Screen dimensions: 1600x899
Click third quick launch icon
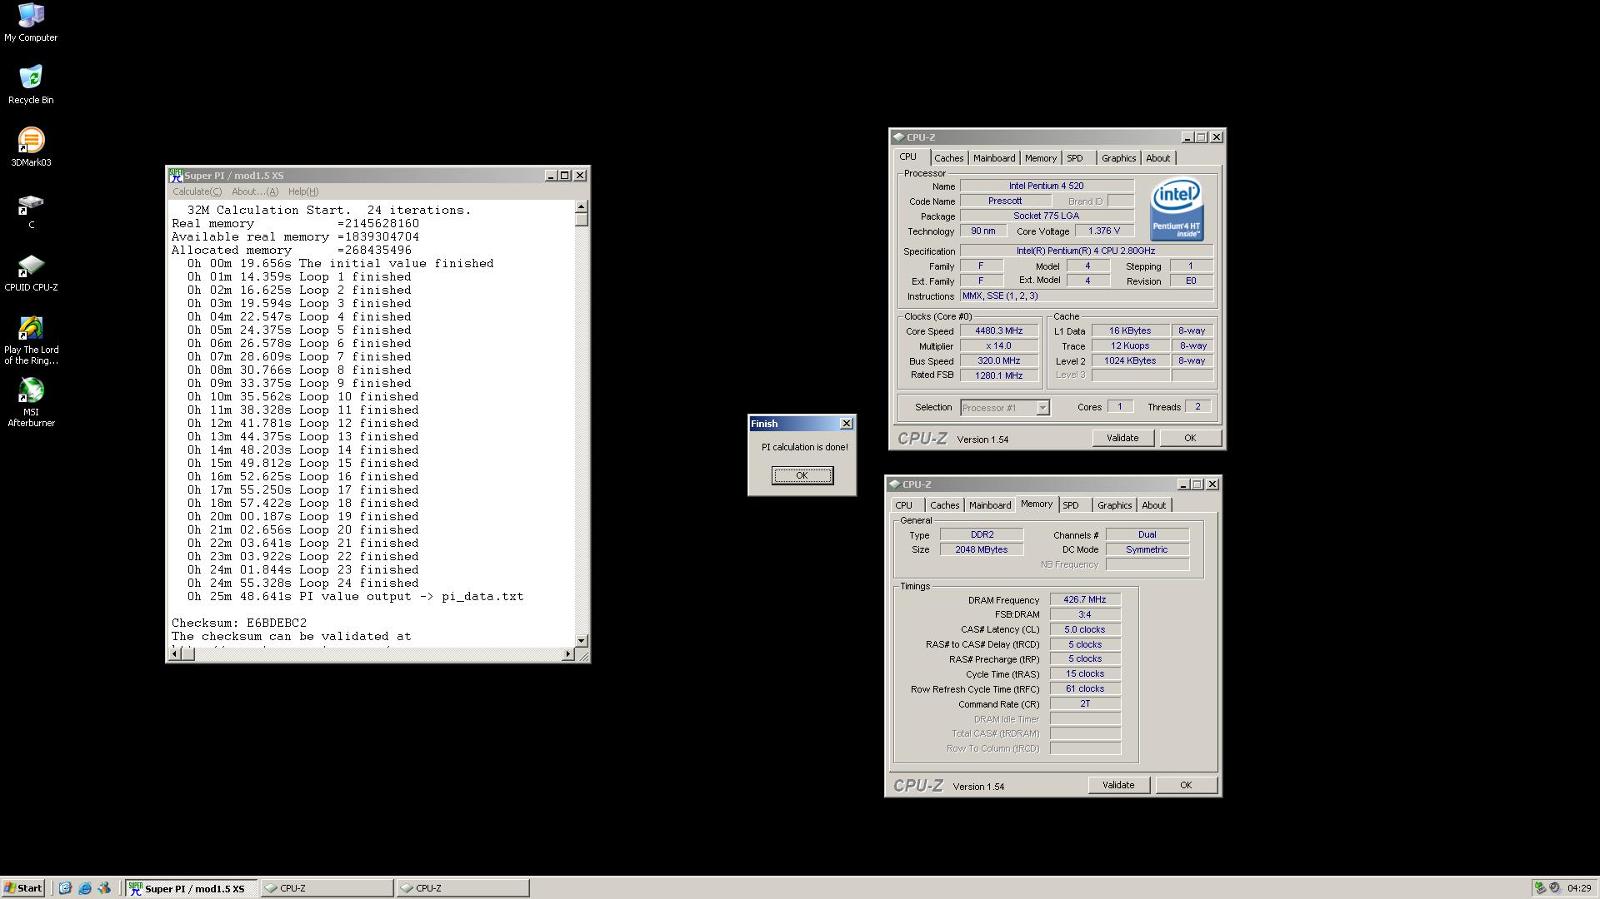click(x=104, y=888)
